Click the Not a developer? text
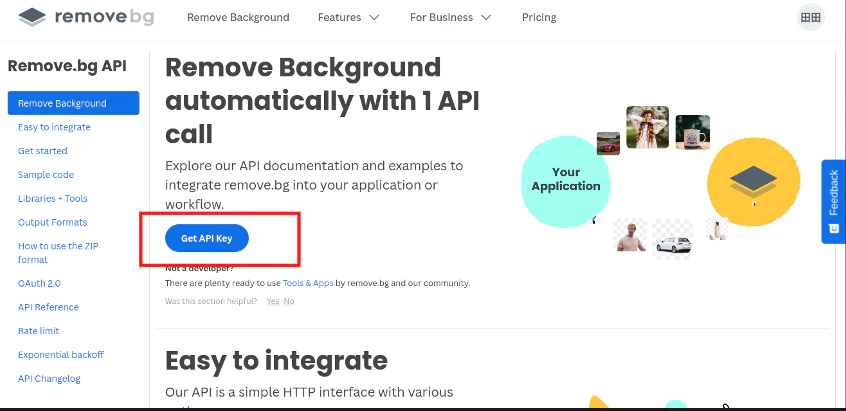The image size is (846, 411). pyautogui.click(x=199, y=269)
